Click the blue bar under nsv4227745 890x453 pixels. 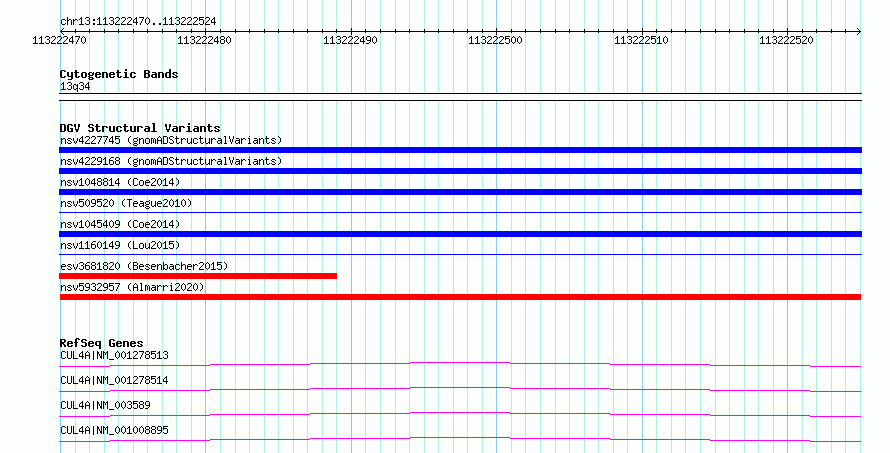[x=460, y=150]
